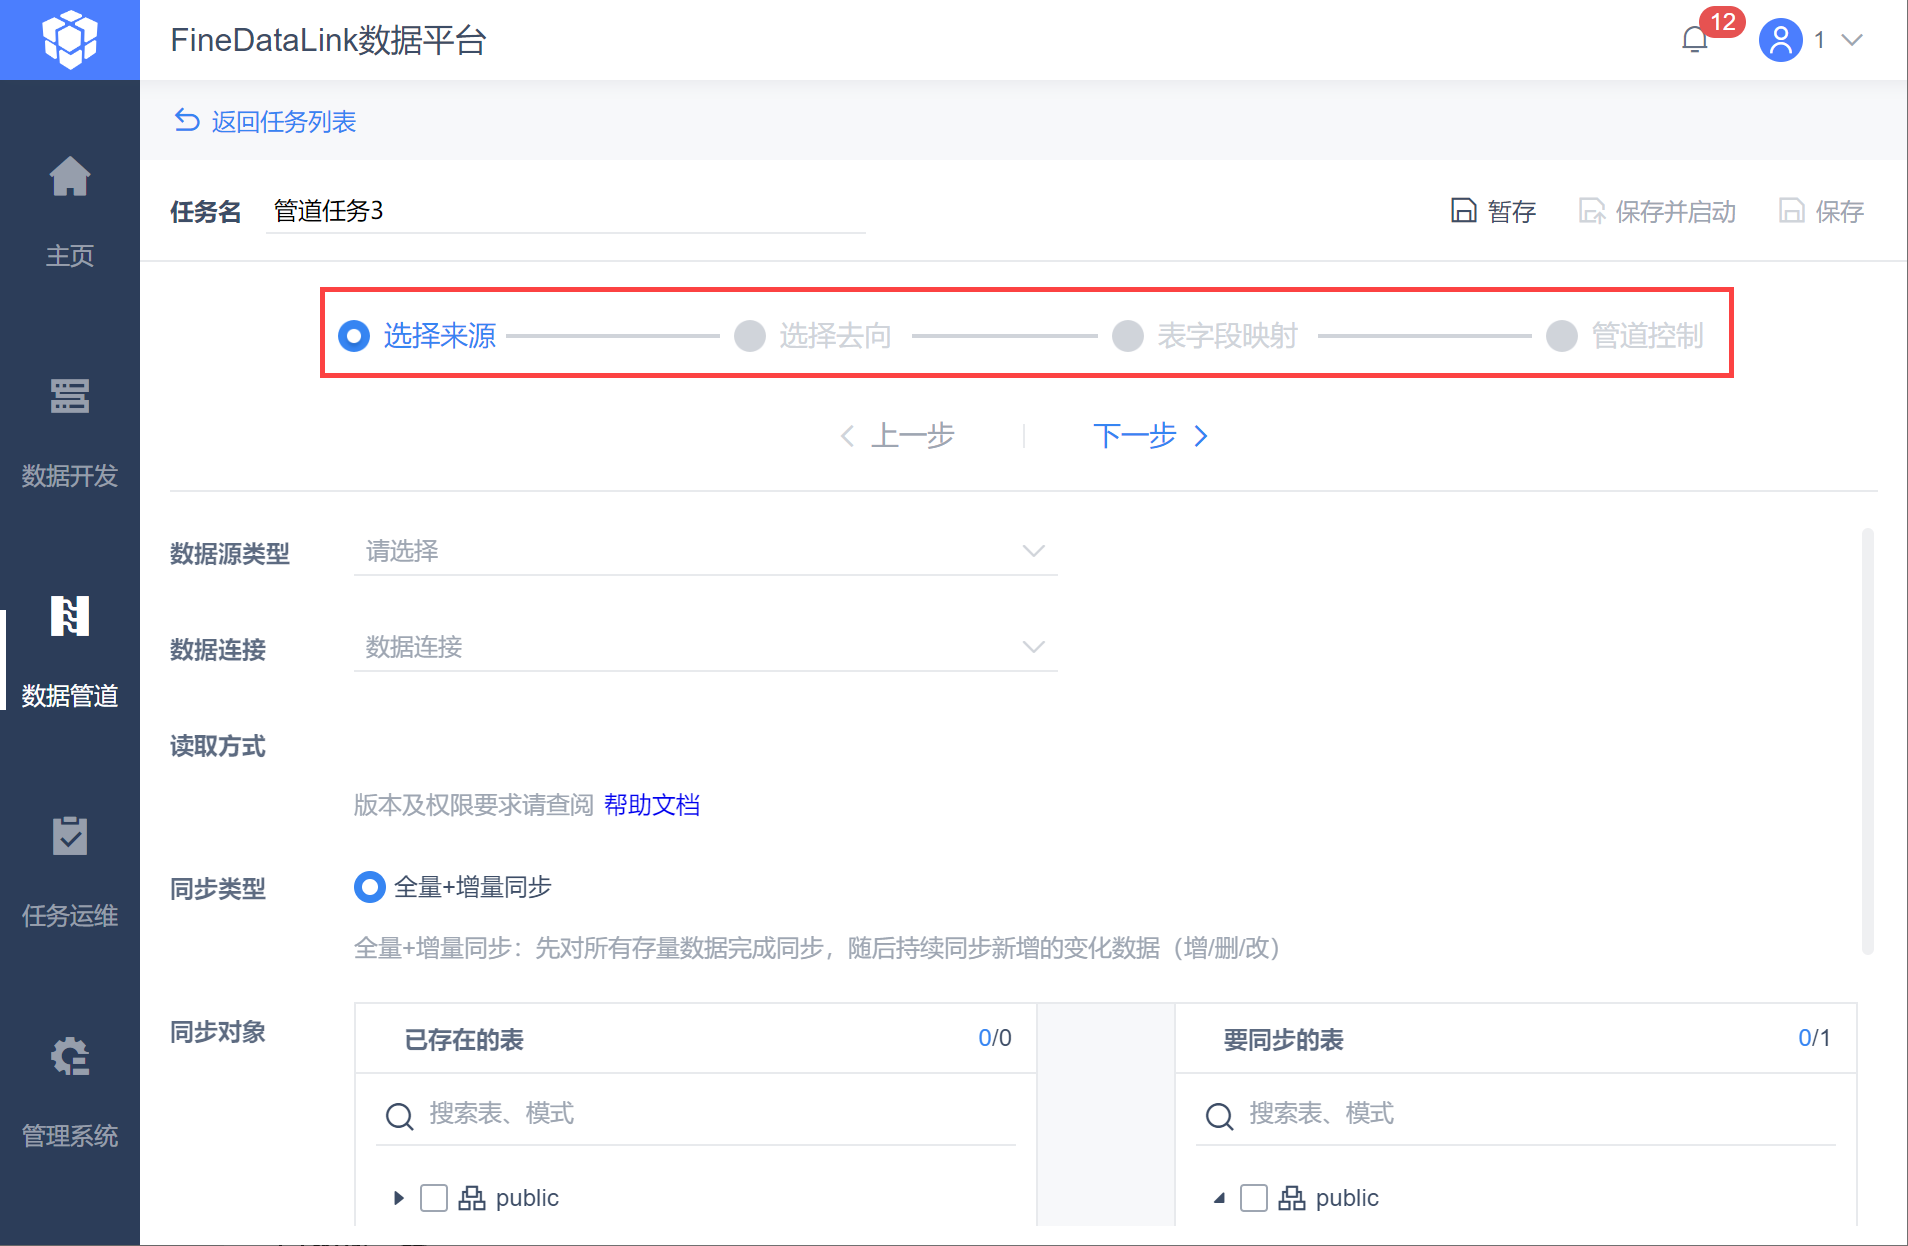Select the 表字段映射 step circle
This screenshot has height=1246, width=1908.
(x=1128, y=336)
